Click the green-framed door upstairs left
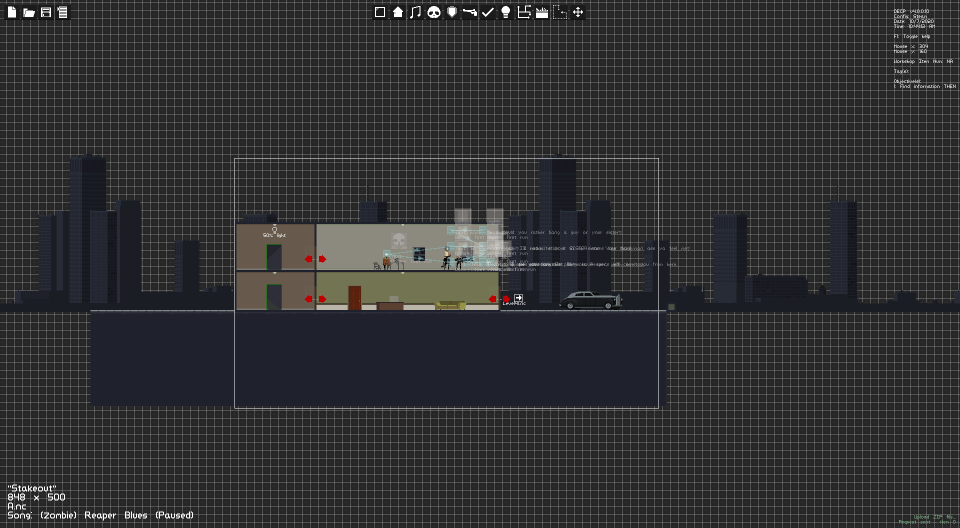 [274, 257]
